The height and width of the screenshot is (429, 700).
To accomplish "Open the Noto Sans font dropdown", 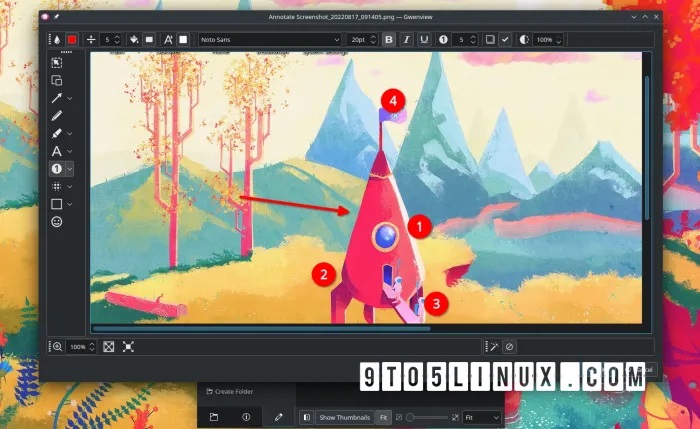I will tap(270, 40).
